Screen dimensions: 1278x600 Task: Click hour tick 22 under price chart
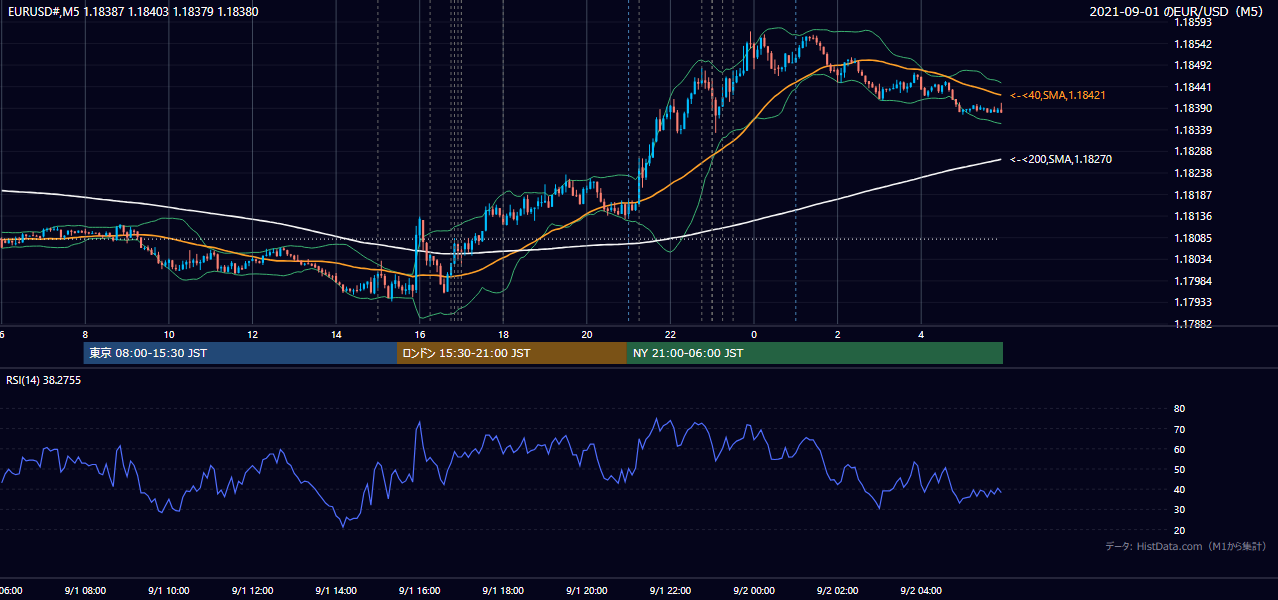pyautogui.click(x=670, y=334)
